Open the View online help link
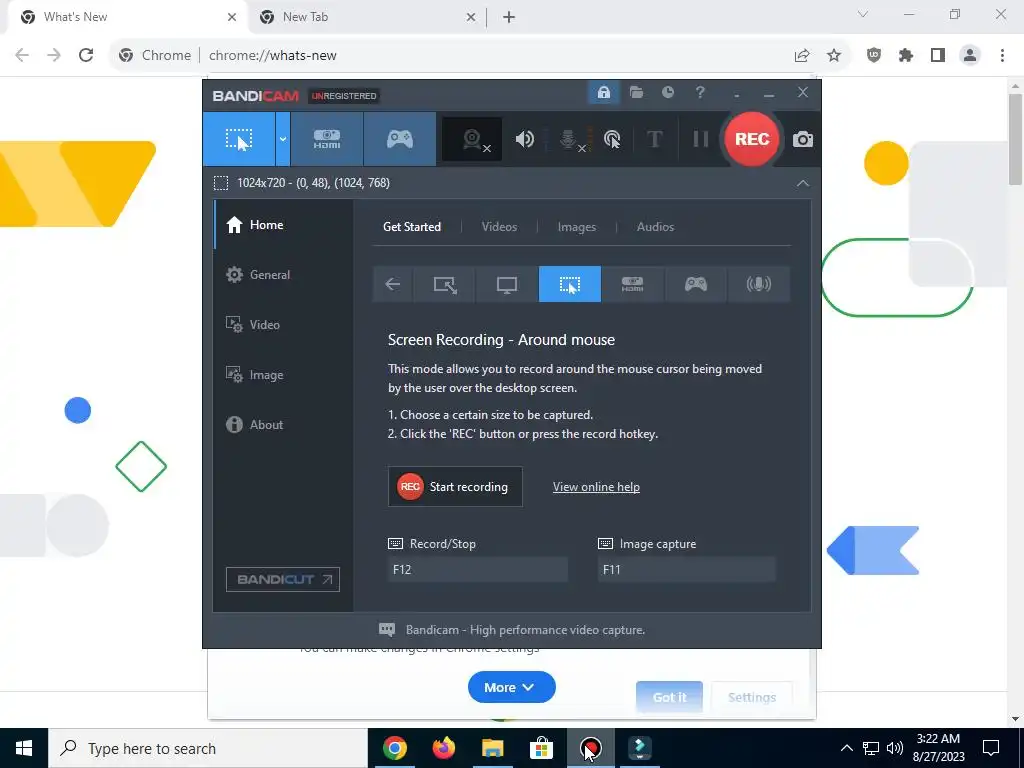The image size is (1024, 768). coord(596,487)
